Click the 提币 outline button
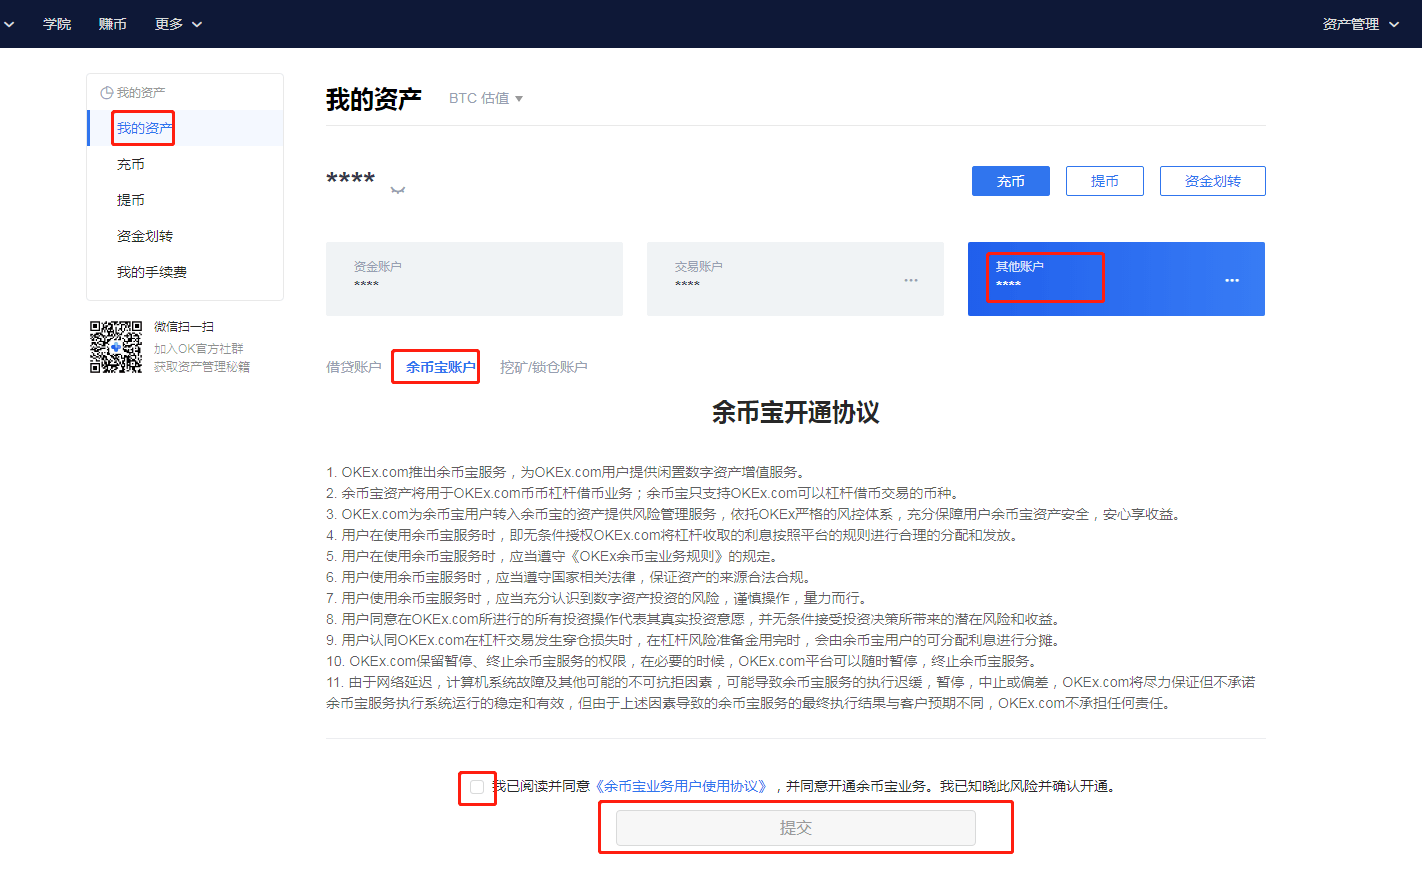 pyautogui.click(x=1105, y=181)
